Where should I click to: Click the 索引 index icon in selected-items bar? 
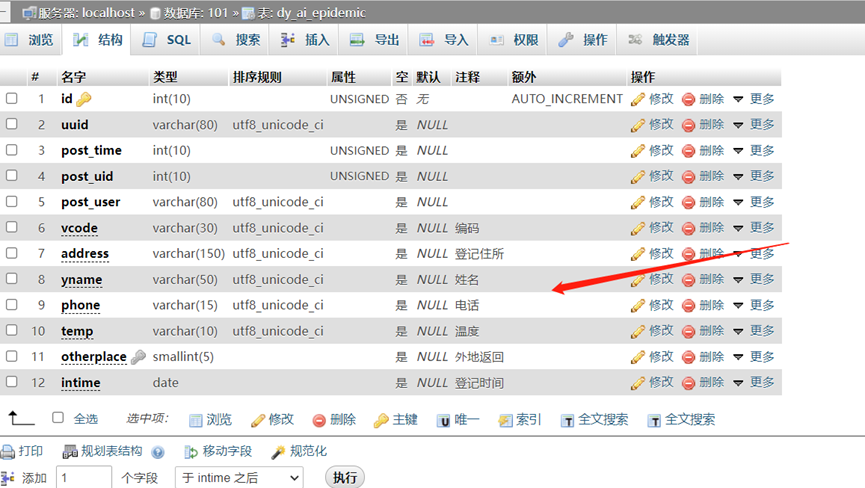(505, 421)
